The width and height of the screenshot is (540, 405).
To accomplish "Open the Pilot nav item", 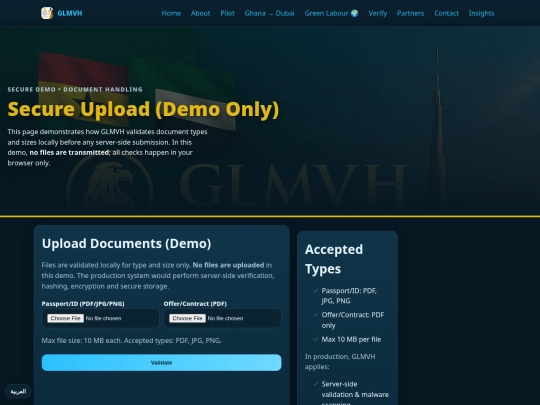I will click(227, 13).
